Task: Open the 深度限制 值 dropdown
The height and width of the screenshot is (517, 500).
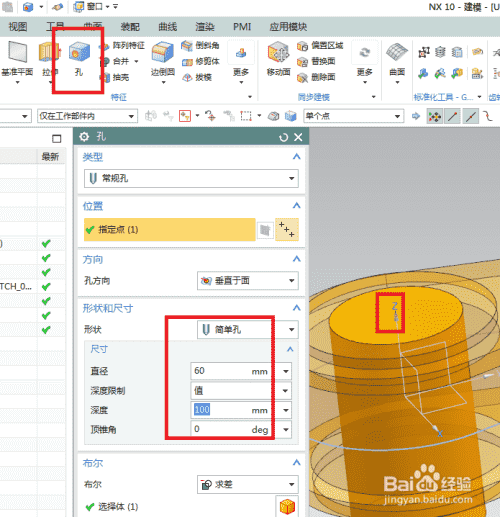Action: pos(241,390)
